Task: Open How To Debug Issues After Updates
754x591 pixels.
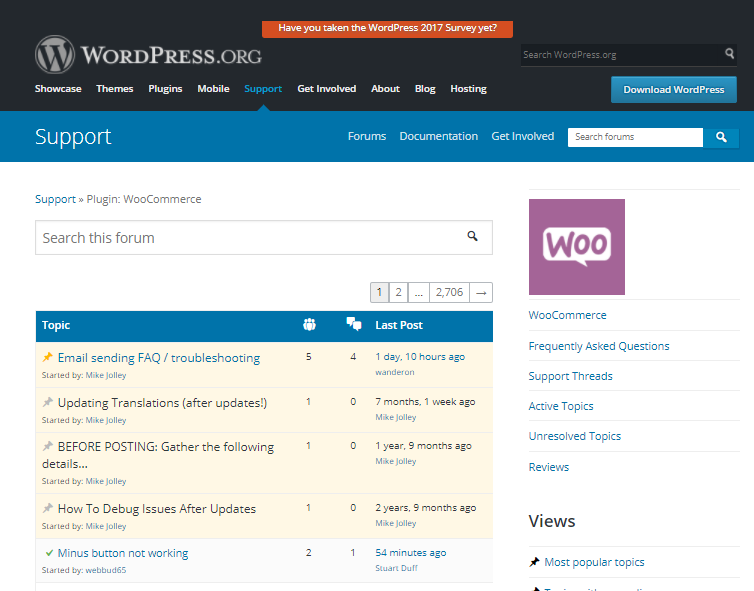Action: coord(157,509)
